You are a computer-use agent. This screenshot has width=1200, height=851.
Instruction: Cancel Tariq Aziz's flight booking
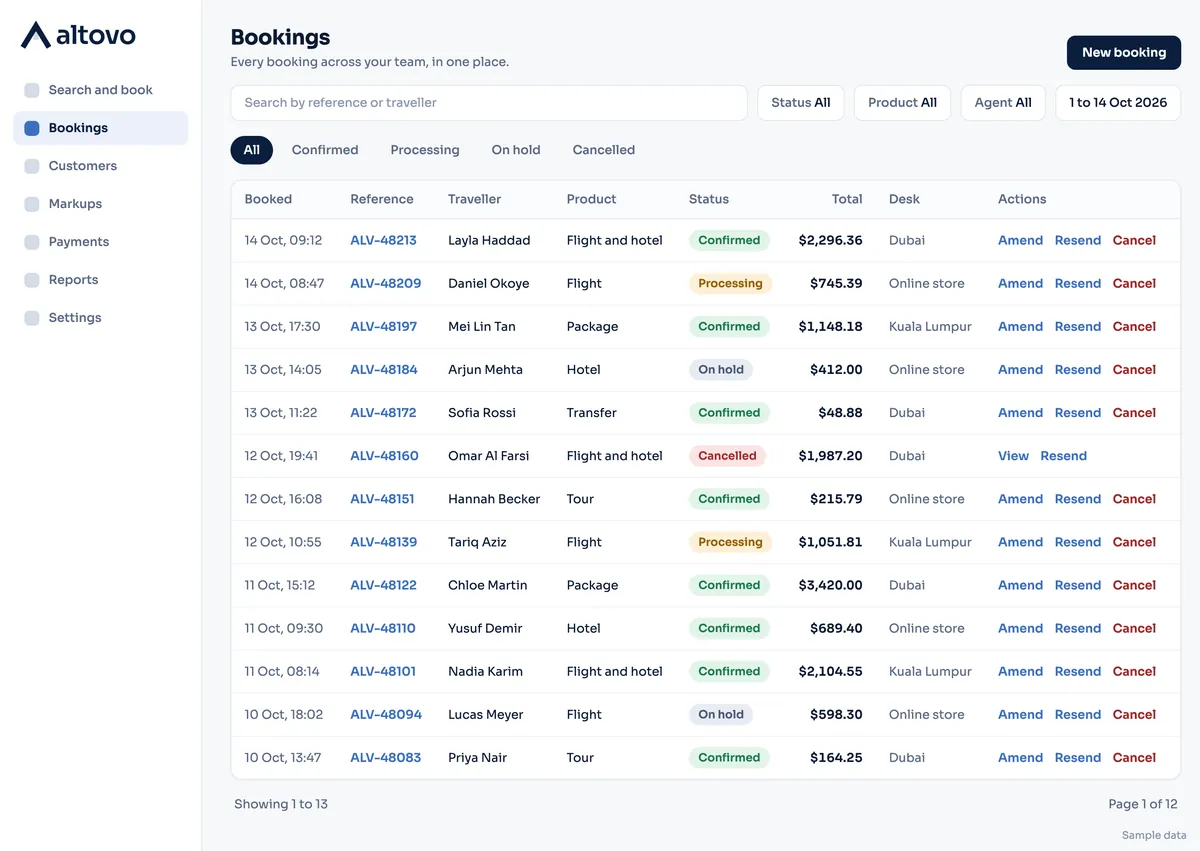click(x=1134, y=542)
